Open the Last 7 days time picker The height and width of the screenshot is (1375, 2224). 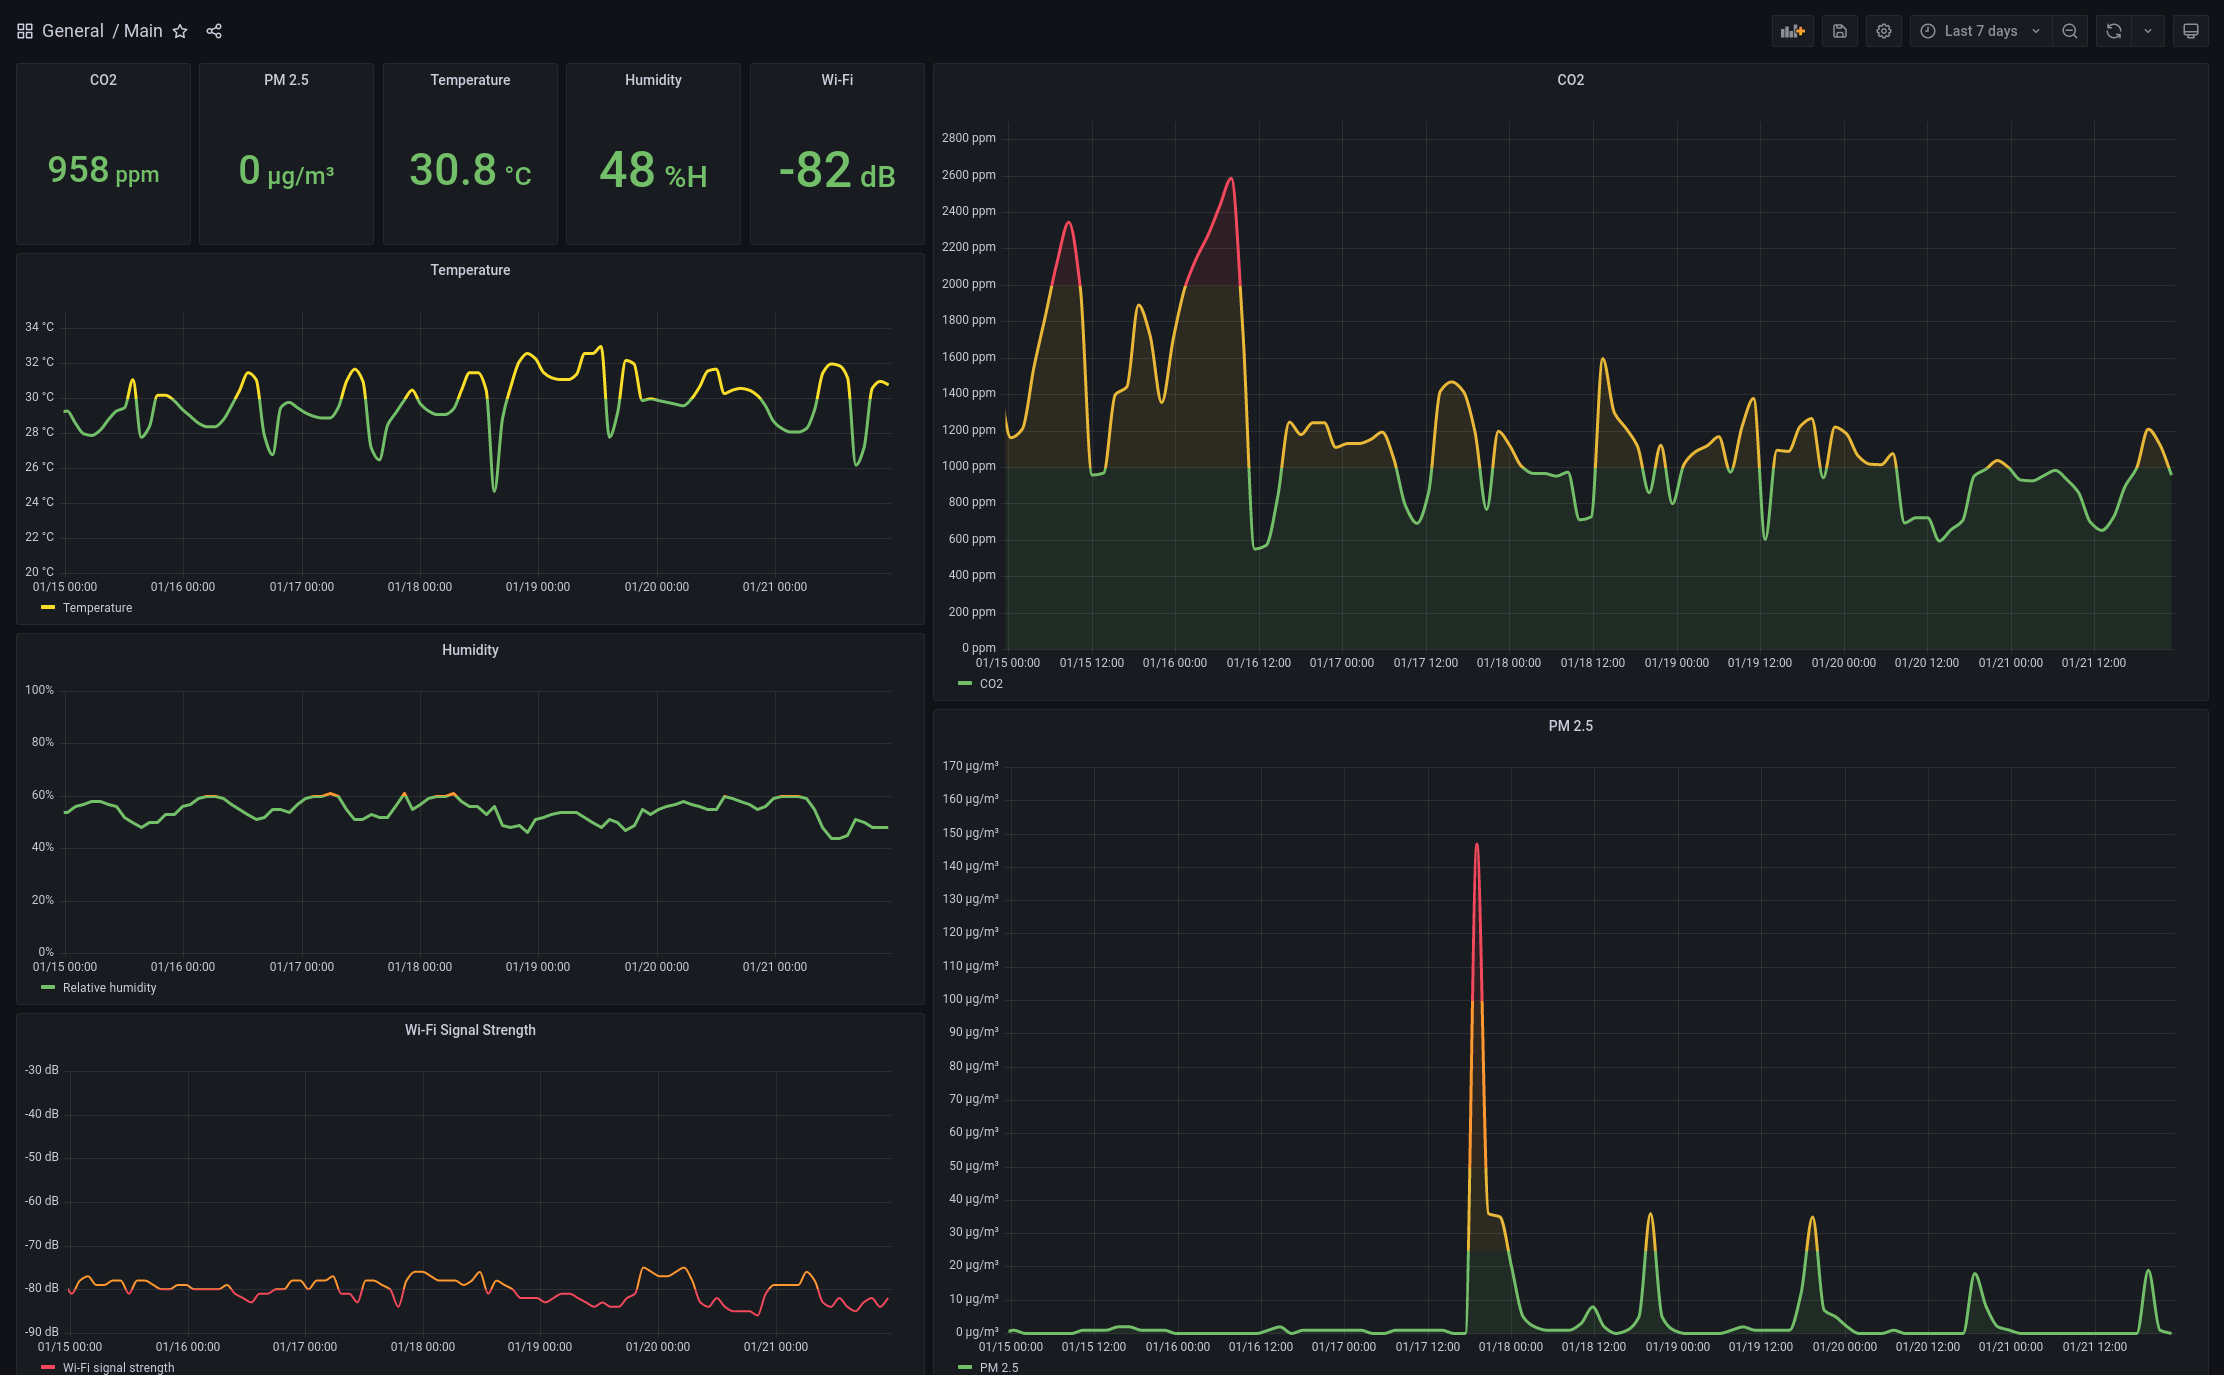tap(1980, 31)
